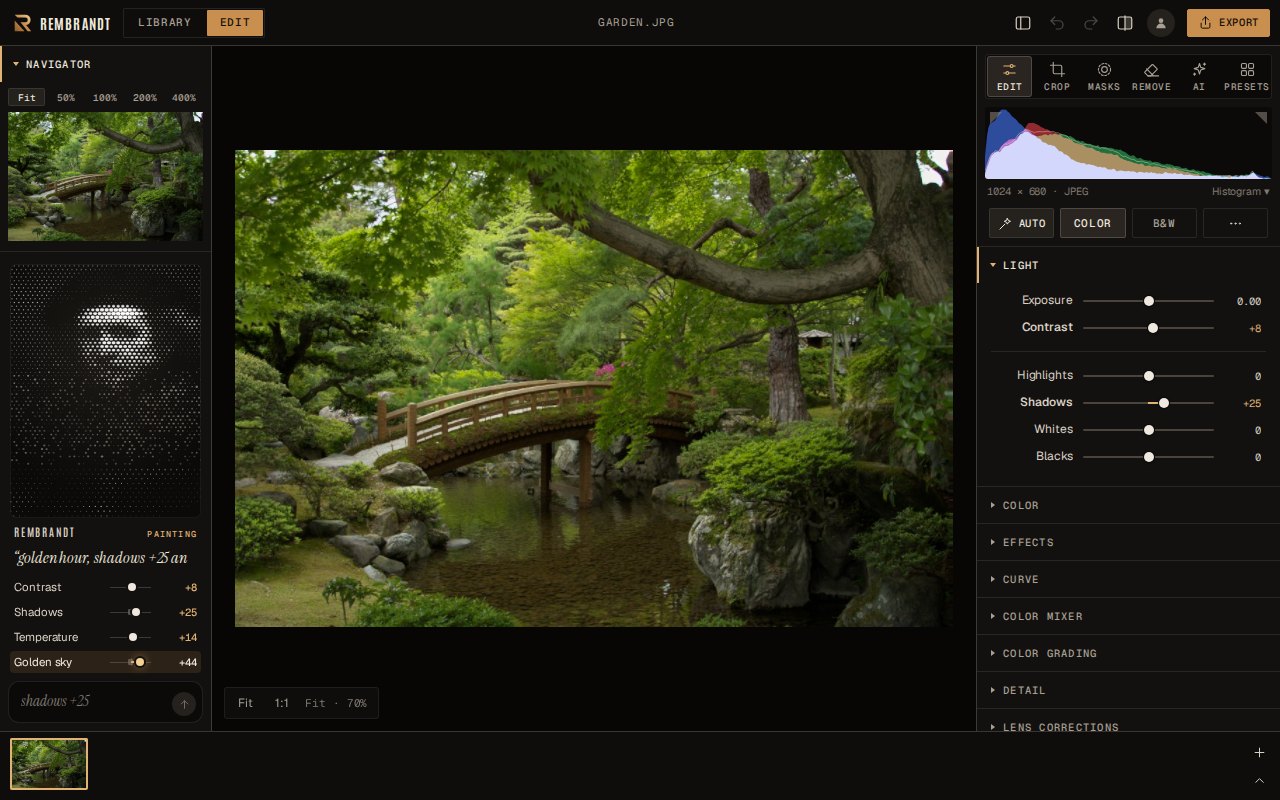The height and width of the screenshot is (800, 1280).
Task: Apply Auto adjustments
Action: pos(1021,223)
